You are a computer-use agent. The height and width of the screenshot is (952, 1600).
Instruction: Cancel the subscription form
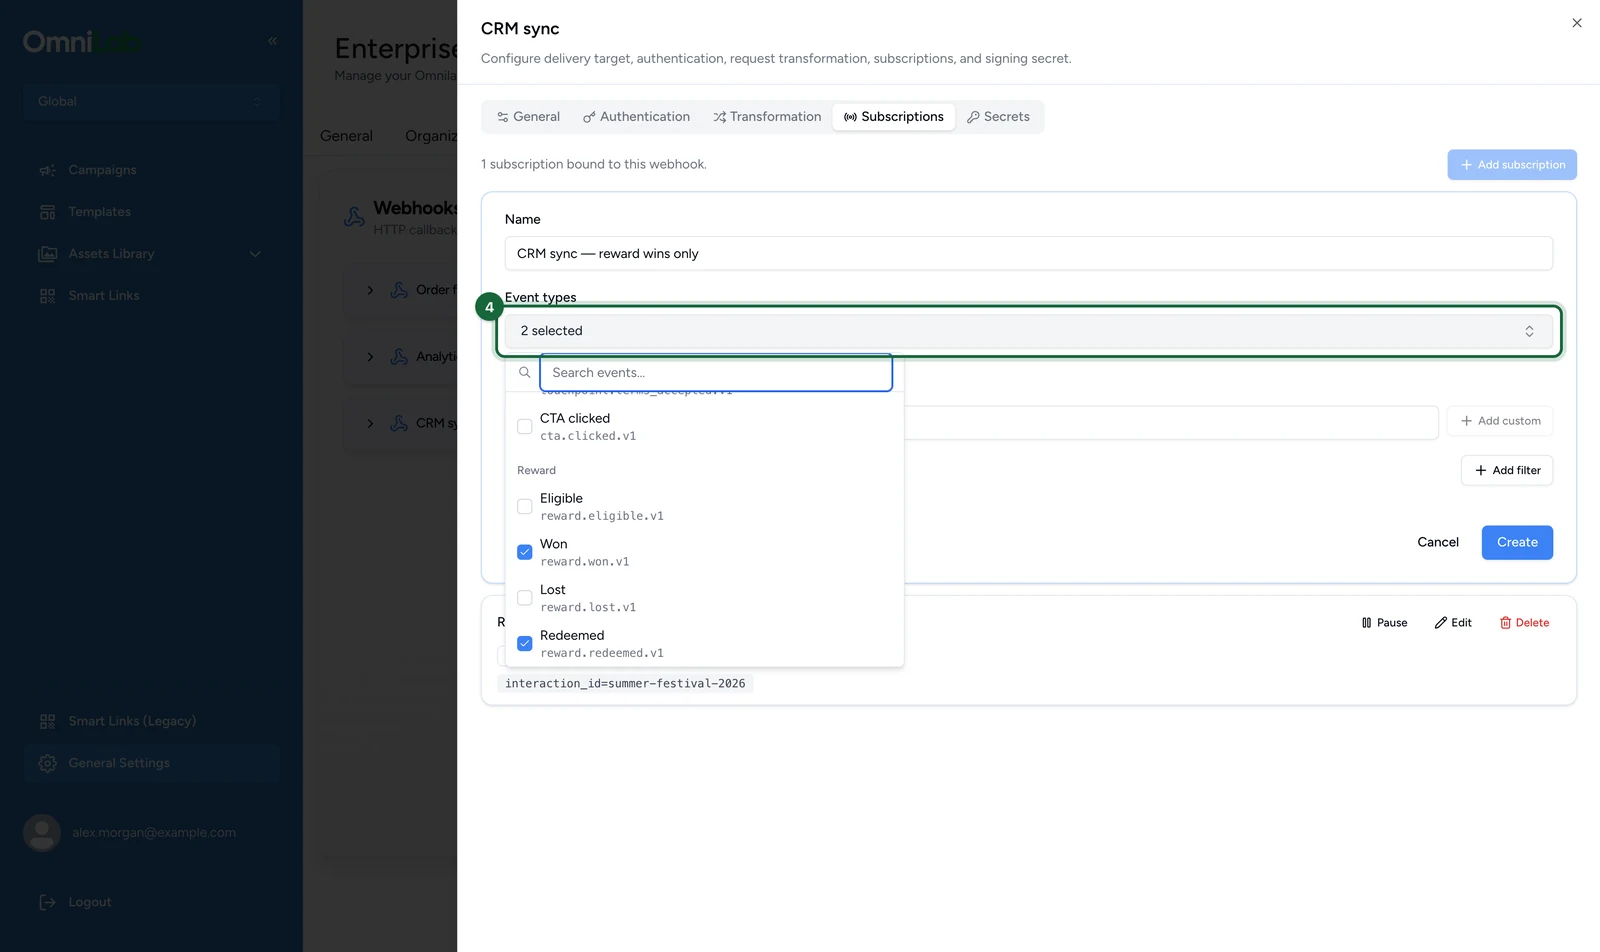click(1438, 542)
